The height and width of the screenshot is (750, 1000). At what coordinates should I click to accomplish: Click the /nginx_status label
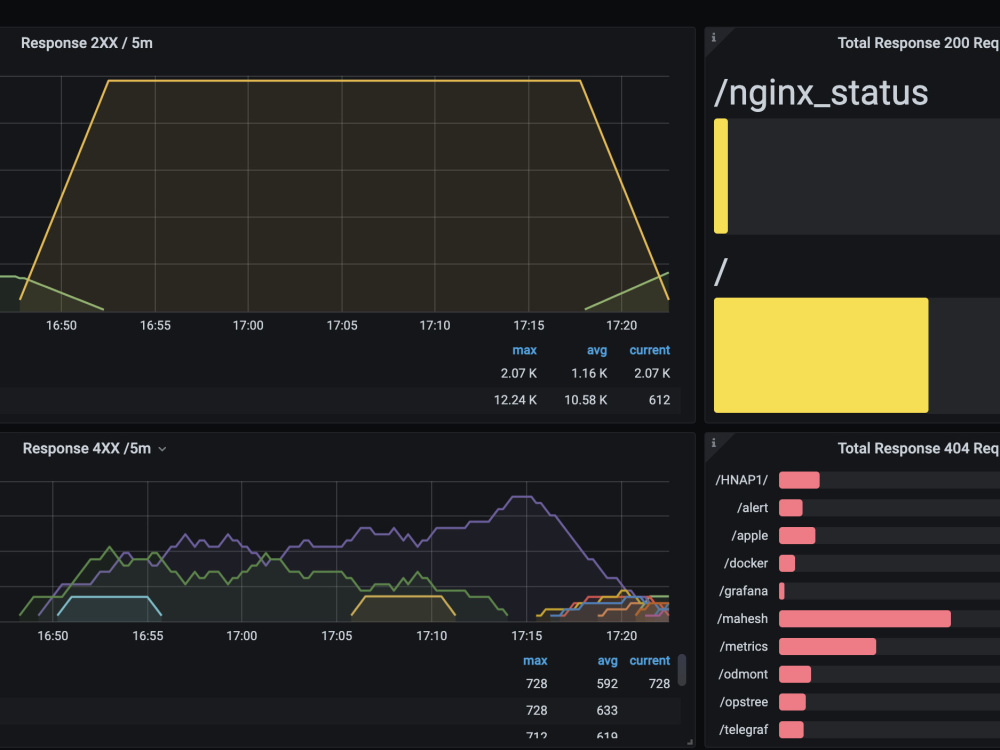pyautogui.click(x=821, y=93)
